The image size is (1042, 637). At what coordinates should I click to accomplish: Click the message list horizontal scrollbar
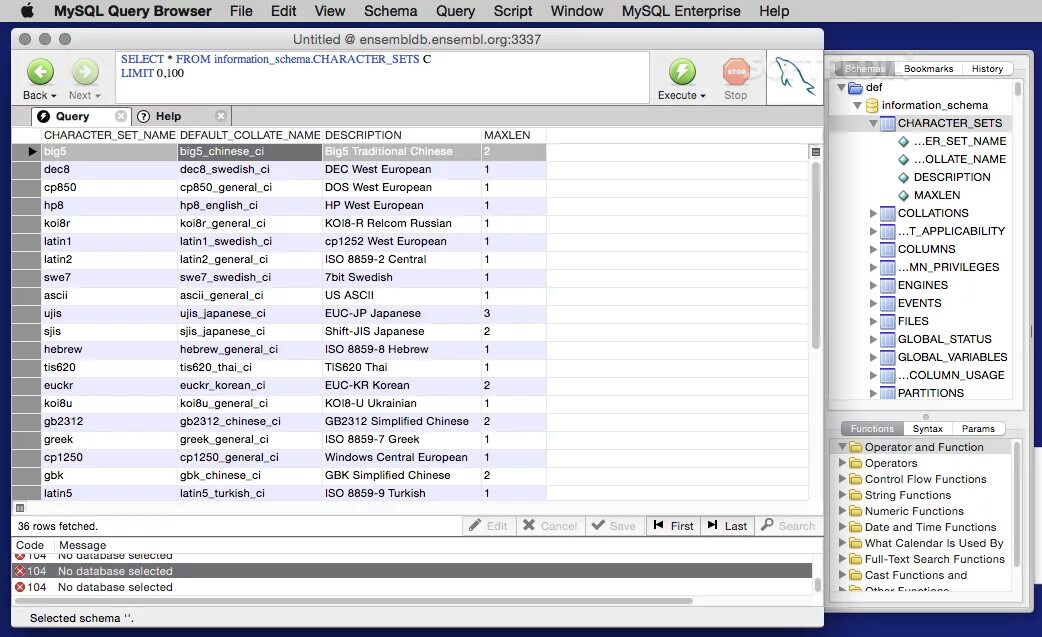click(x=354, y=600)
